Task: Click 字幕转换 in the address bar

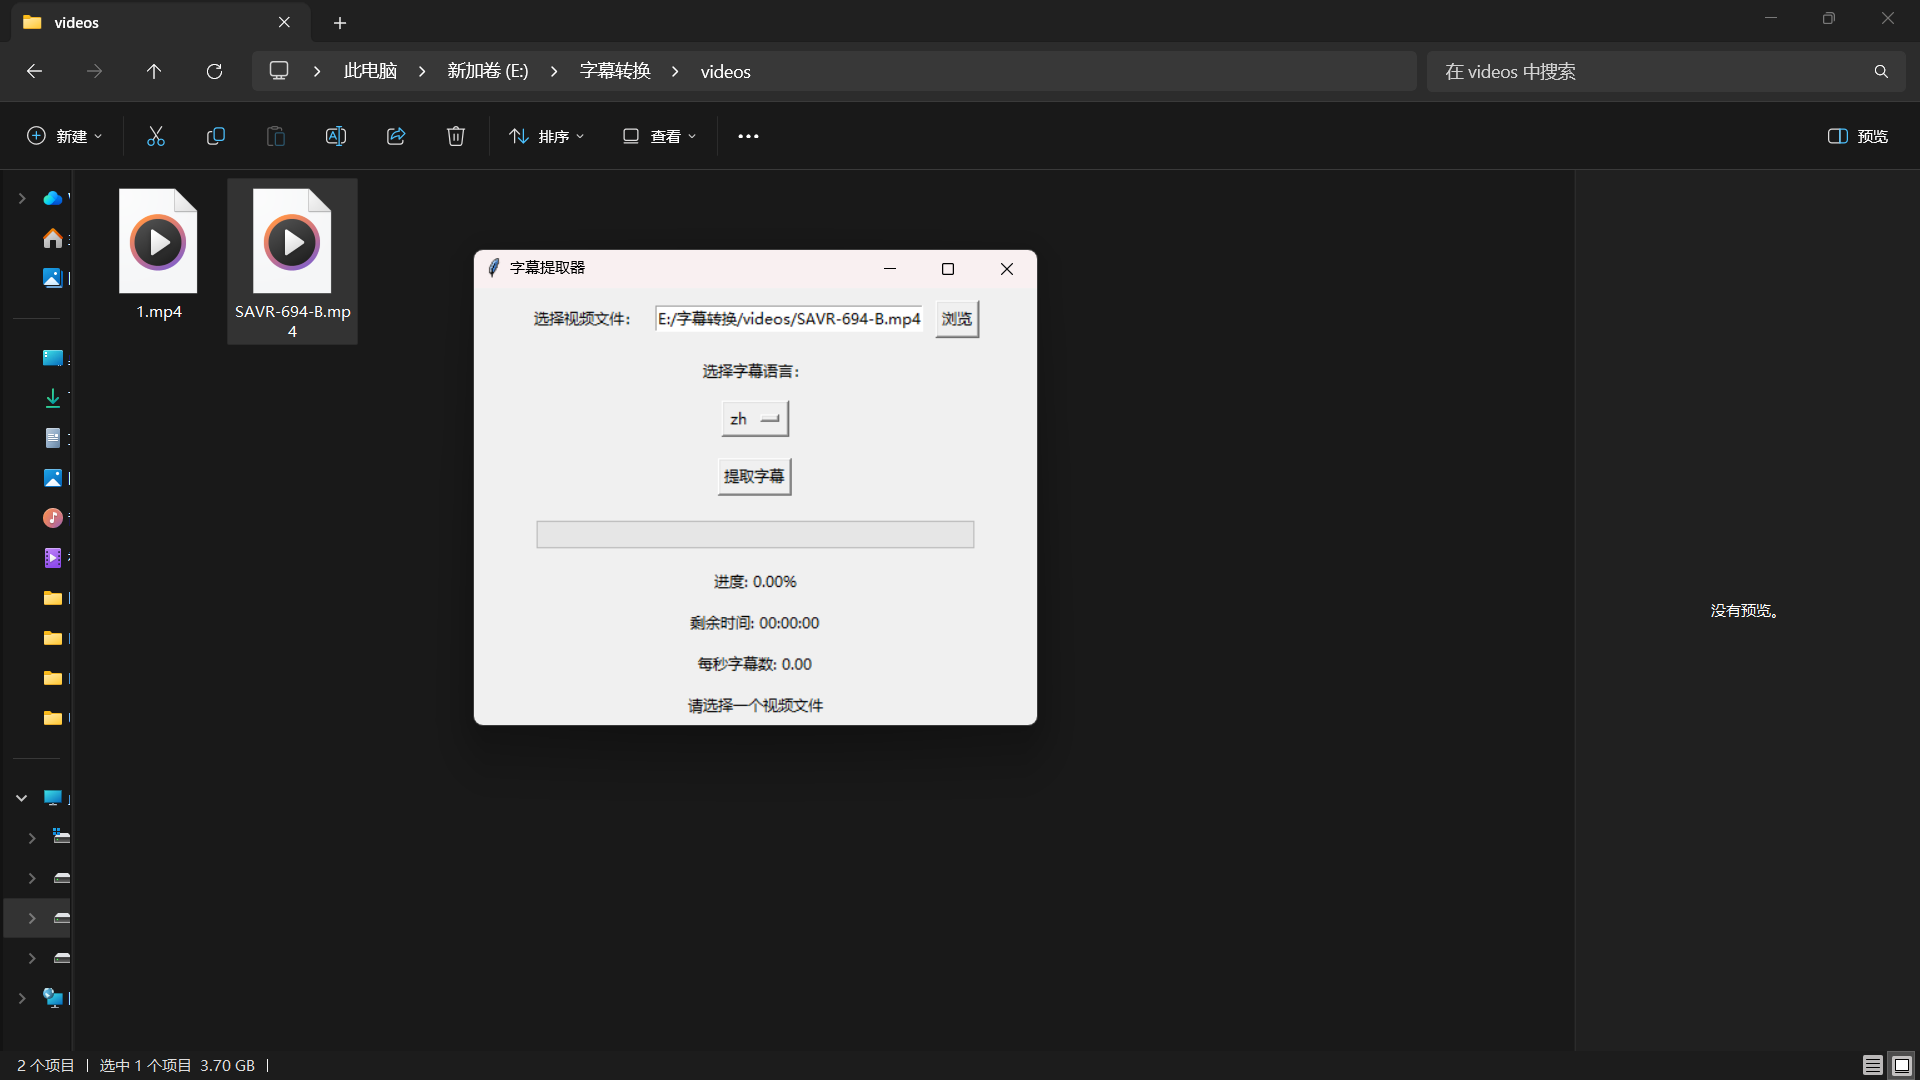Action: point(615,71)
